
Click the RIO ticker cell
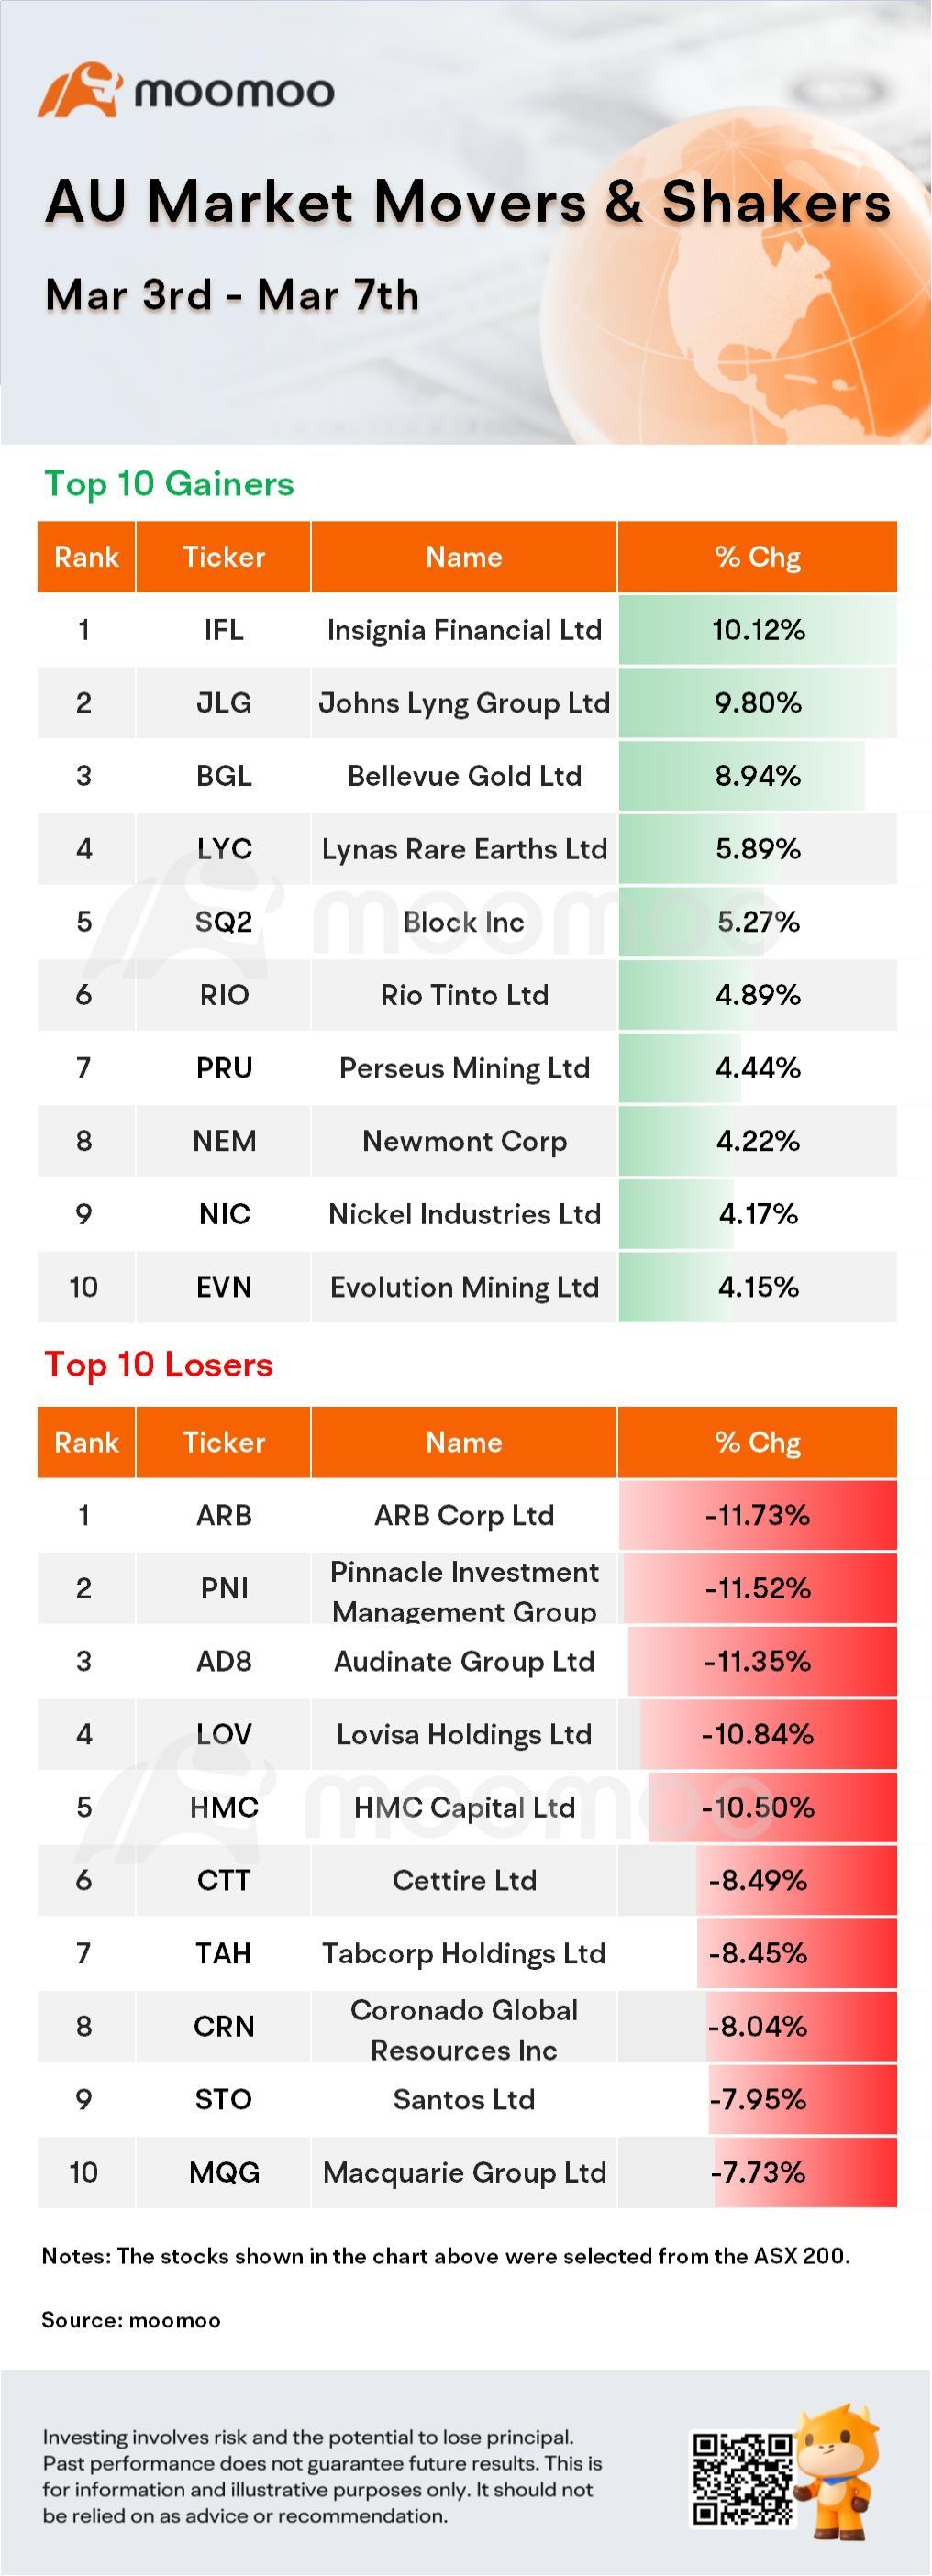pos(223,995)
